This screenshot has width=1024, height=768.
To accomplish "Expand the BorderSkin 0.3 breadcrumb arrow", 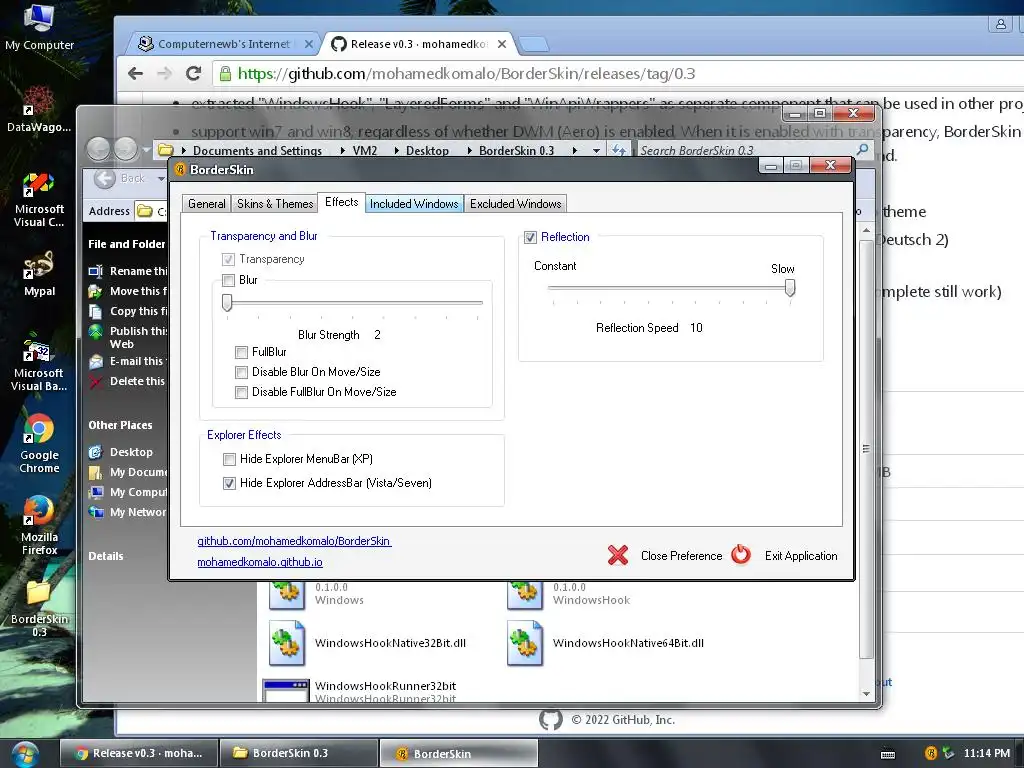I will click(x=575, y=150).
